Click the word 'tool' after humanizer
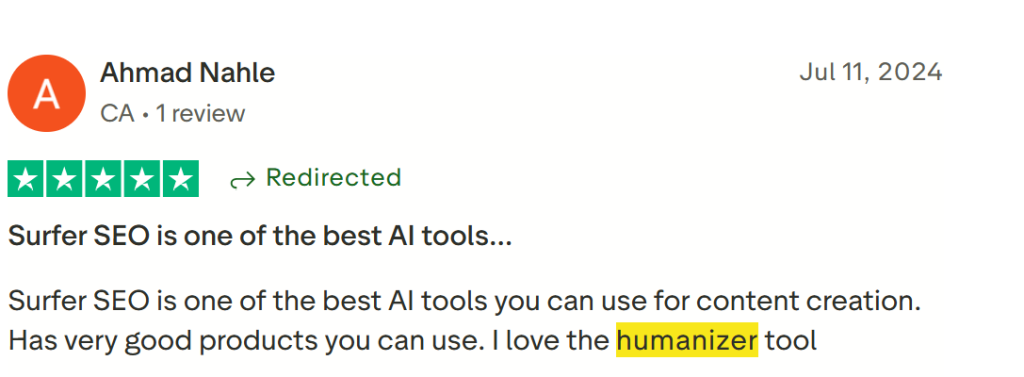This screenshot has width=1024, height=377. [x=791, y=340]
